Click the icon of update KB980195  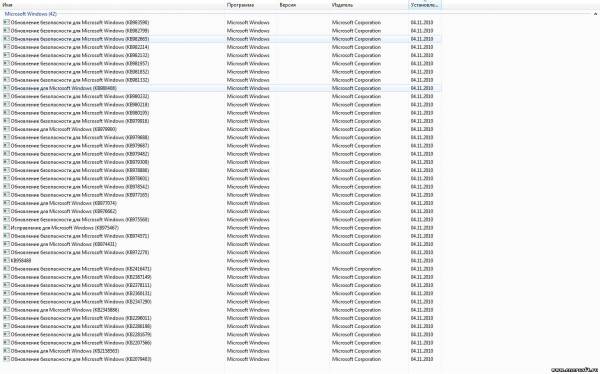pyautogui.click(x=6, y=113)
